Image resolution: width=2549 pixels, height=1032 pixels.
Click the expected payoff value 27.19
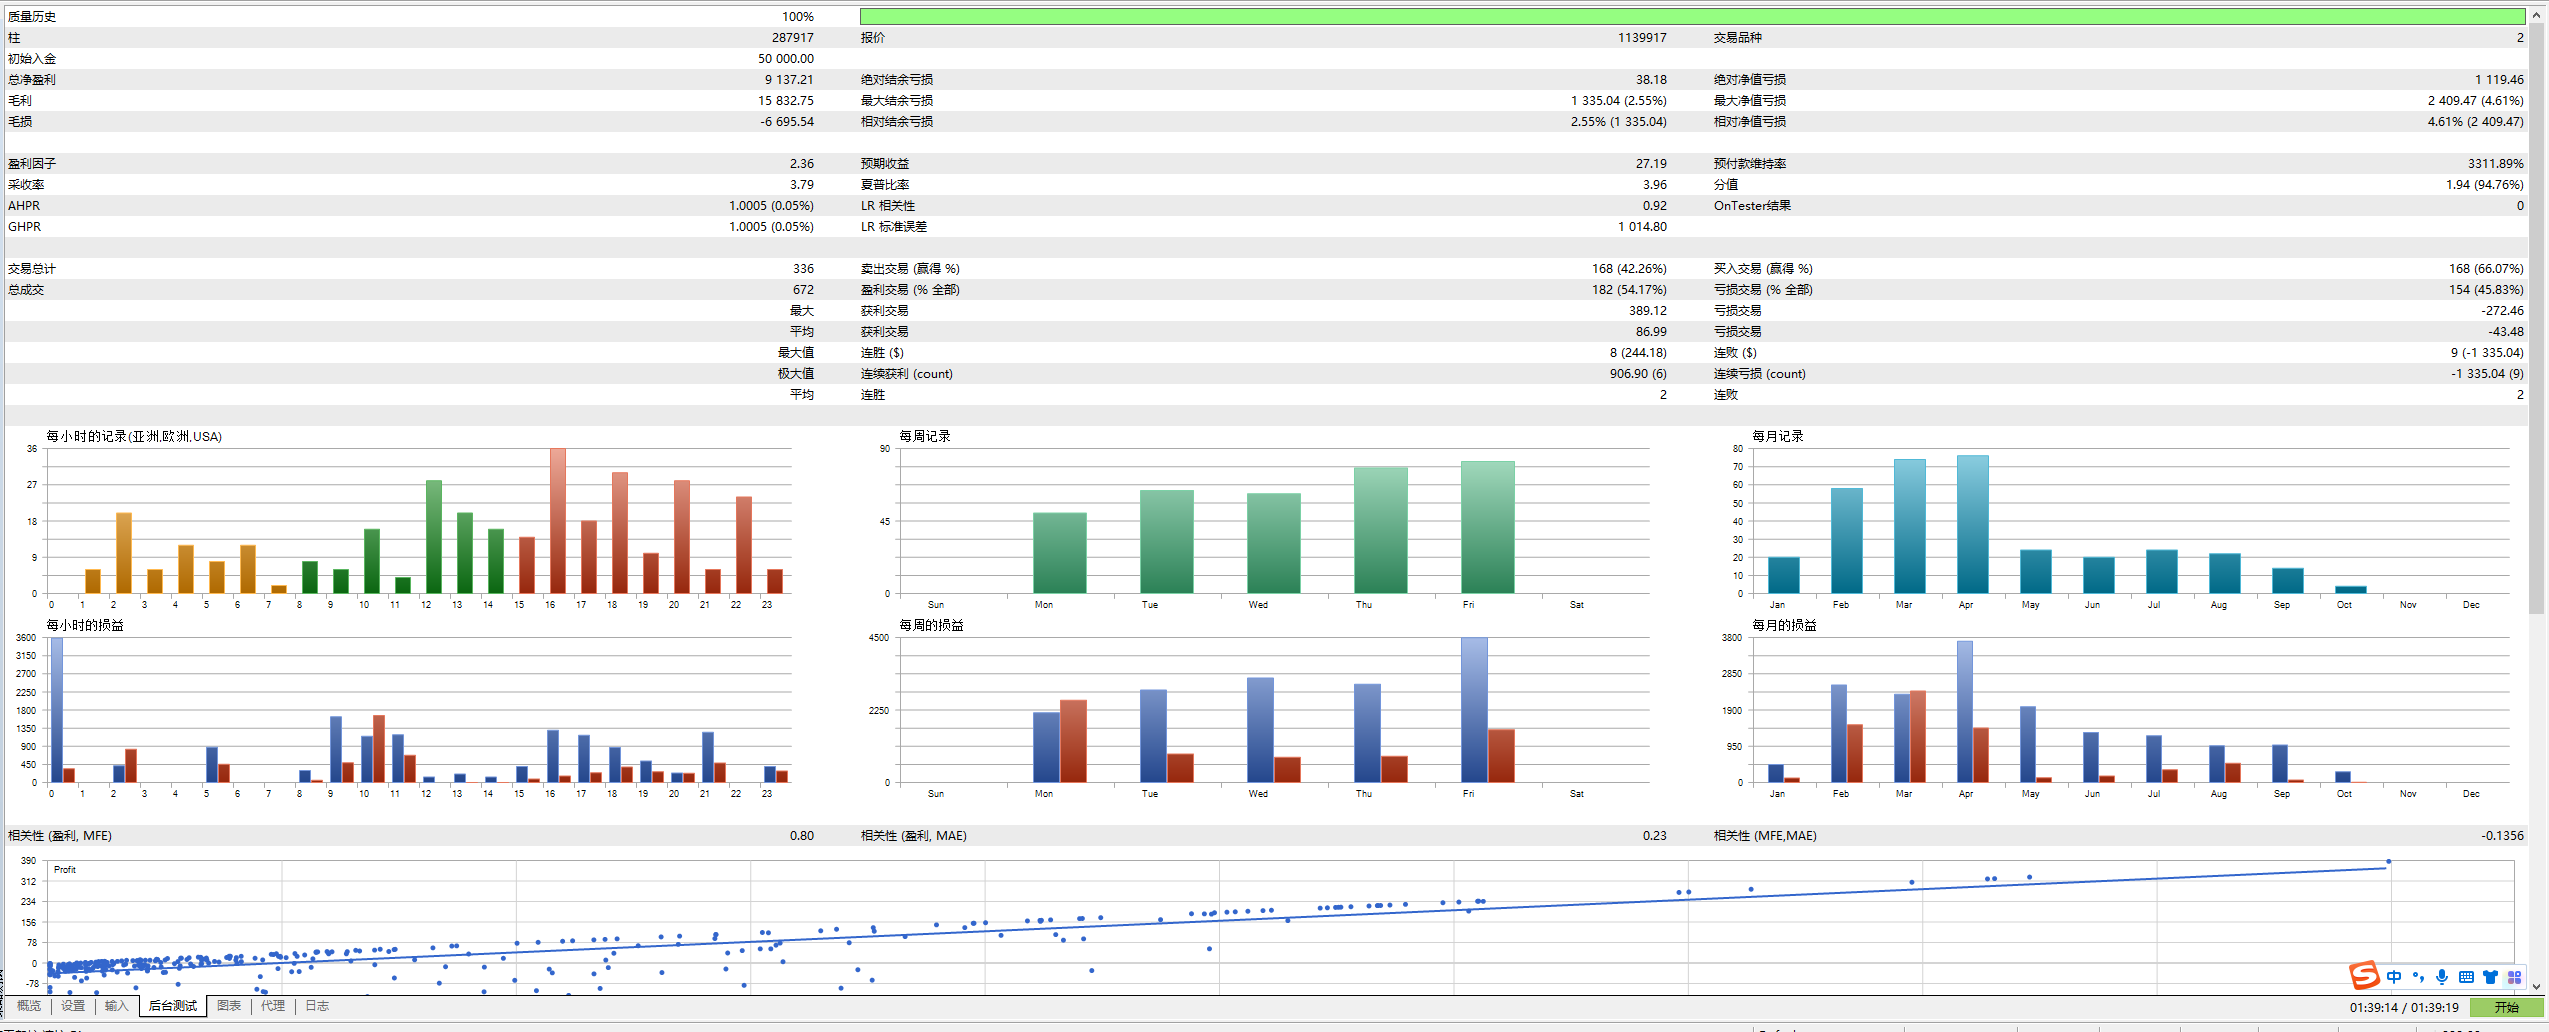1652,163
